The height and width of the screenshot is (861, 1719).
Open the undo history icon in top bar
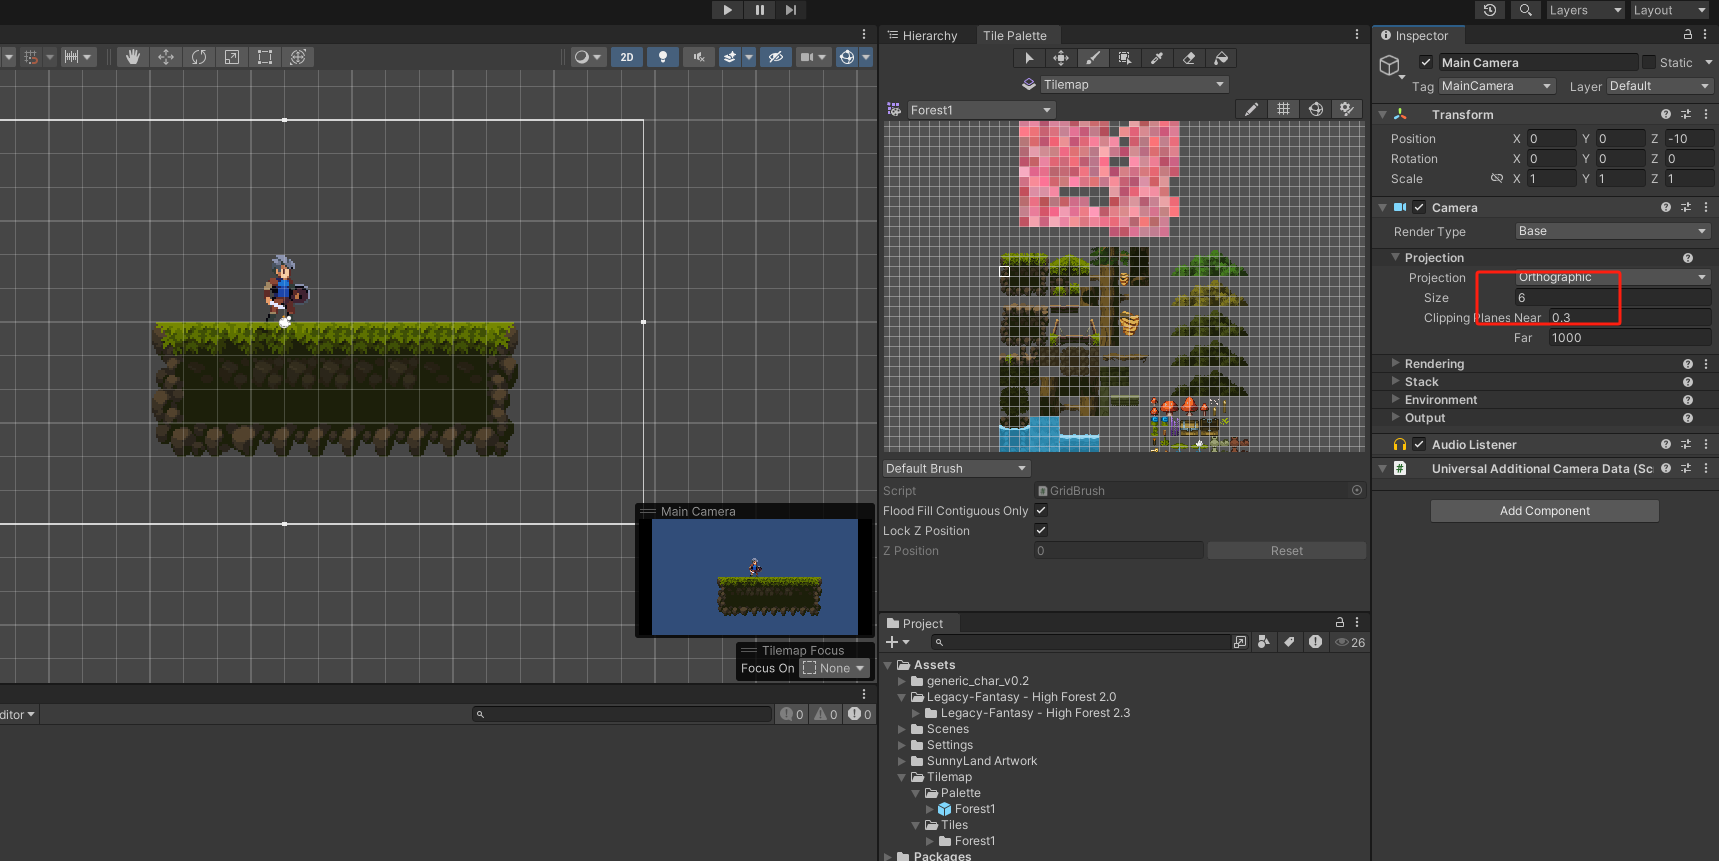(1490, 10)
